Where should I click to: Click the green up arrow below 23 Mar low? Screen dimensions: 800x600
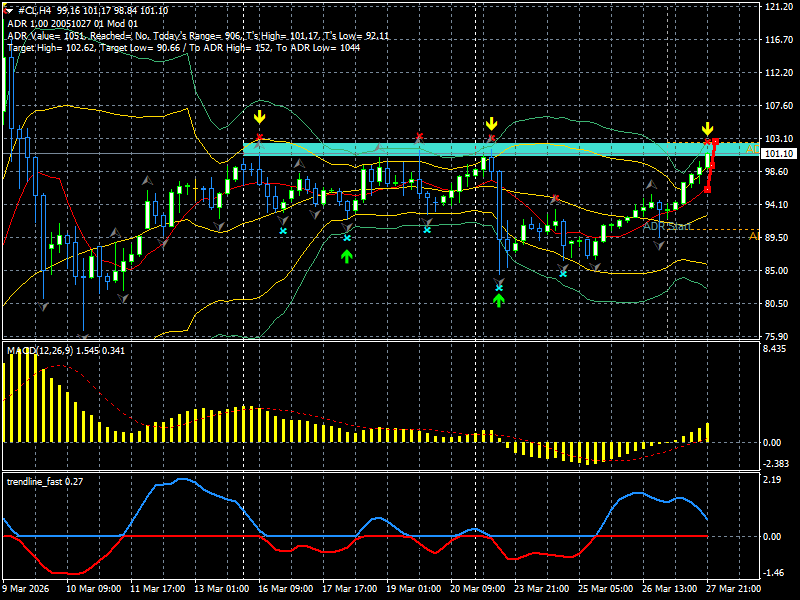tap(499, 299)
